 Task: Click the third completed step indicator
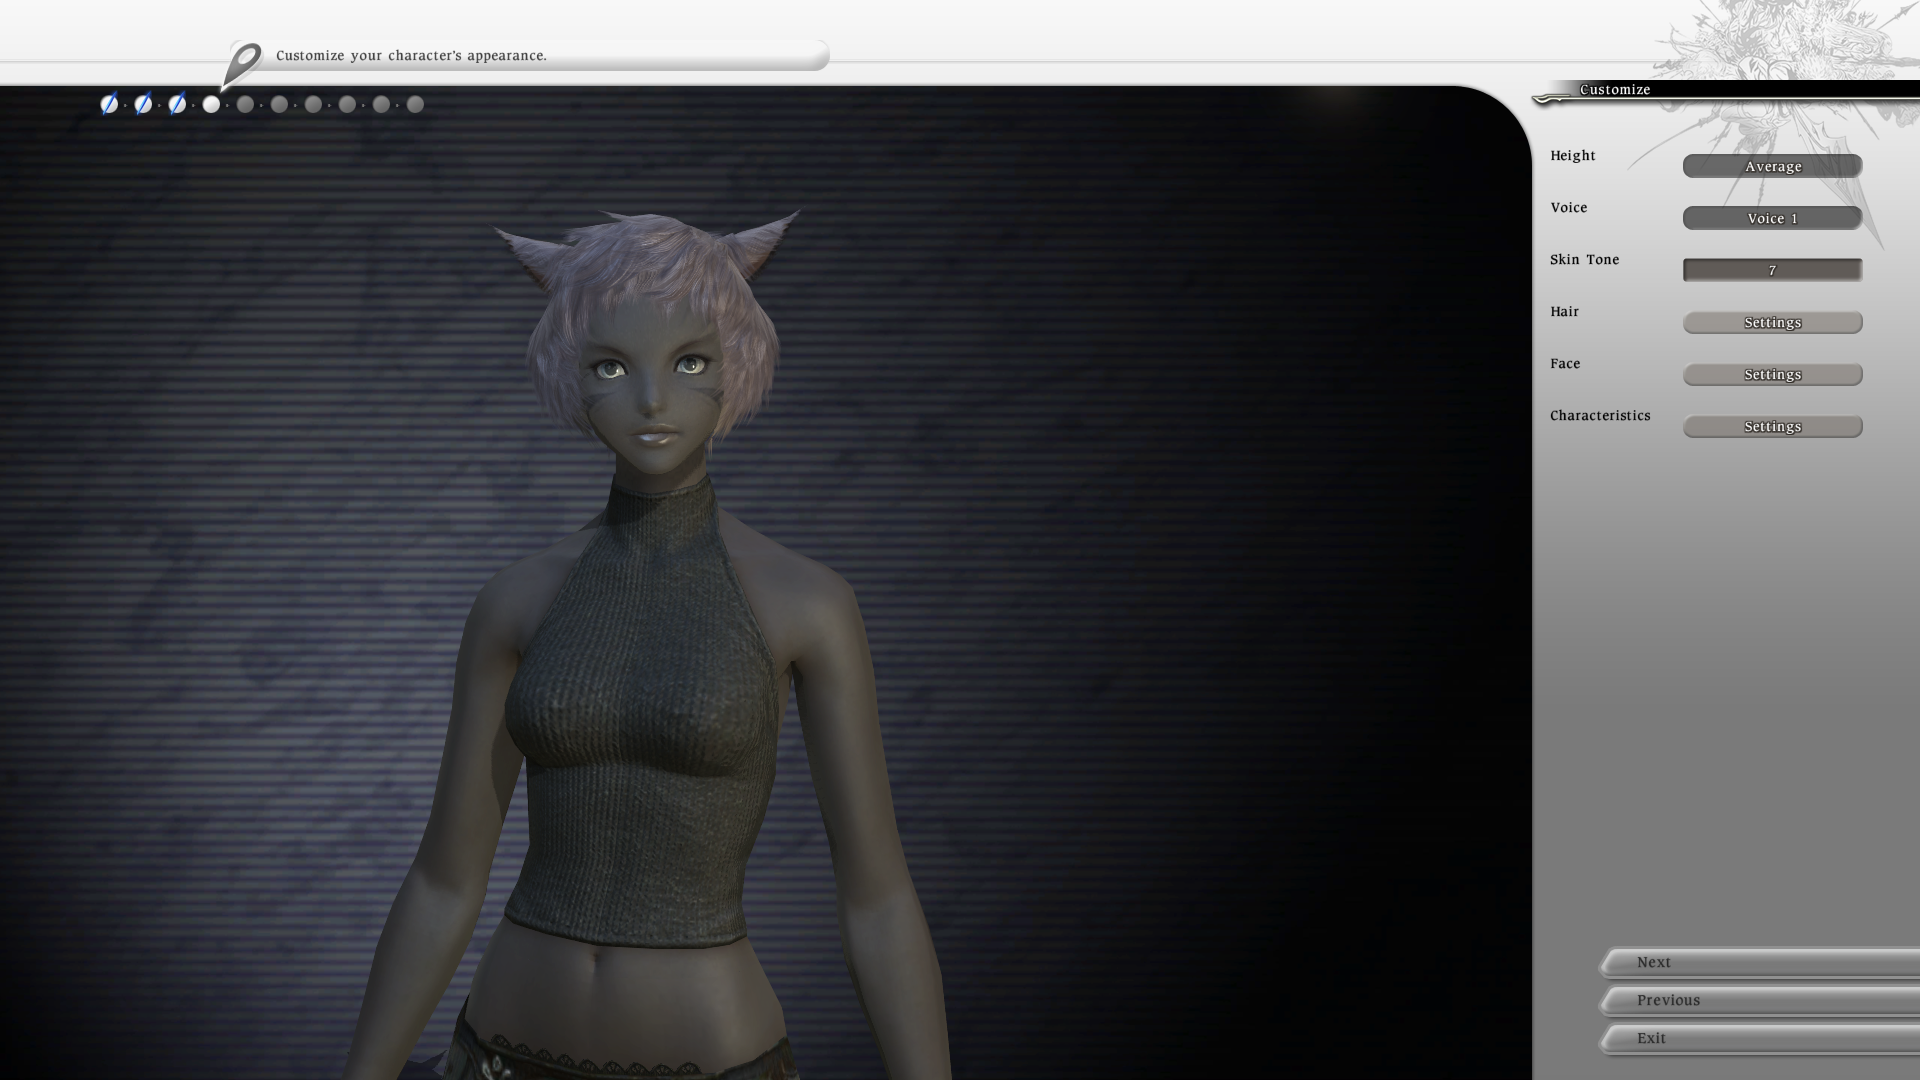(x=177, y=104)
